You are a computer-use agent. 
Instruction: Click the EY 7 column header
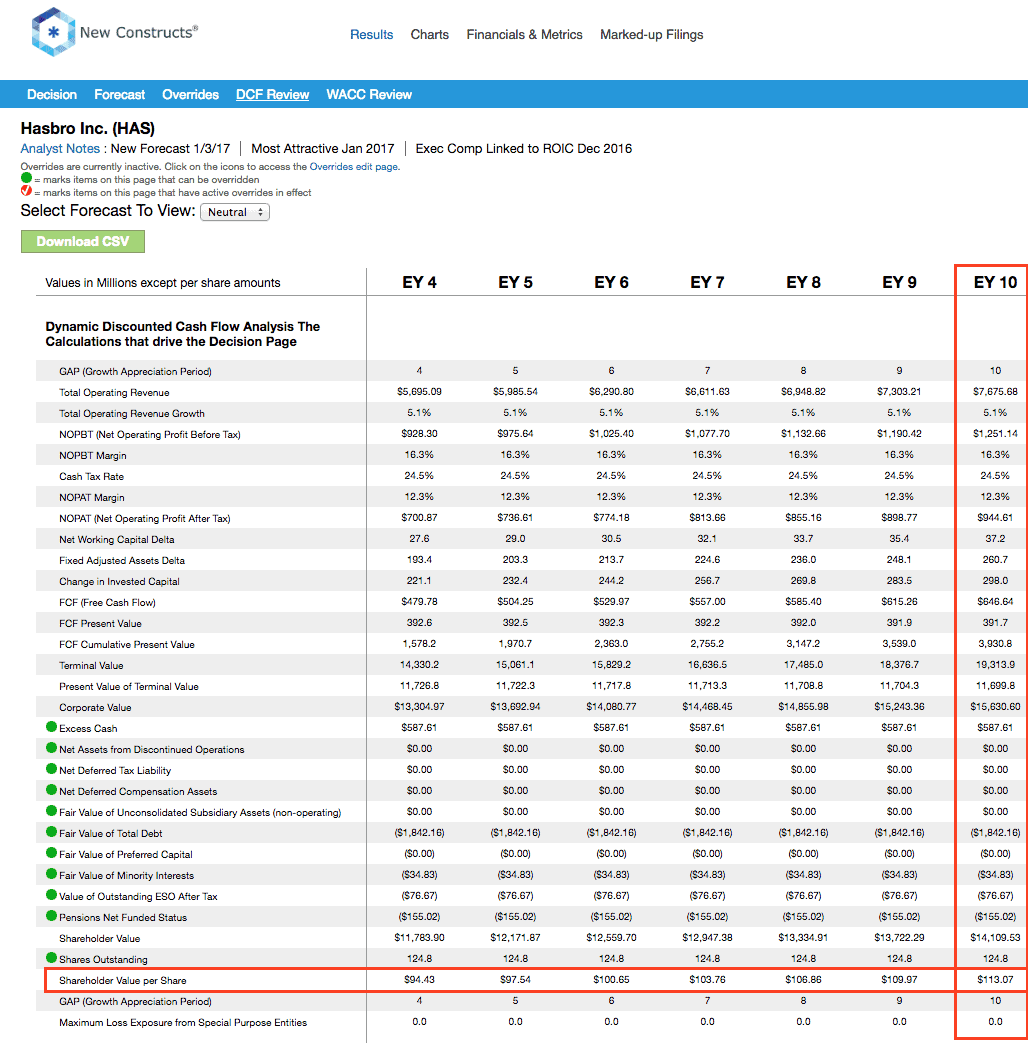707,282
